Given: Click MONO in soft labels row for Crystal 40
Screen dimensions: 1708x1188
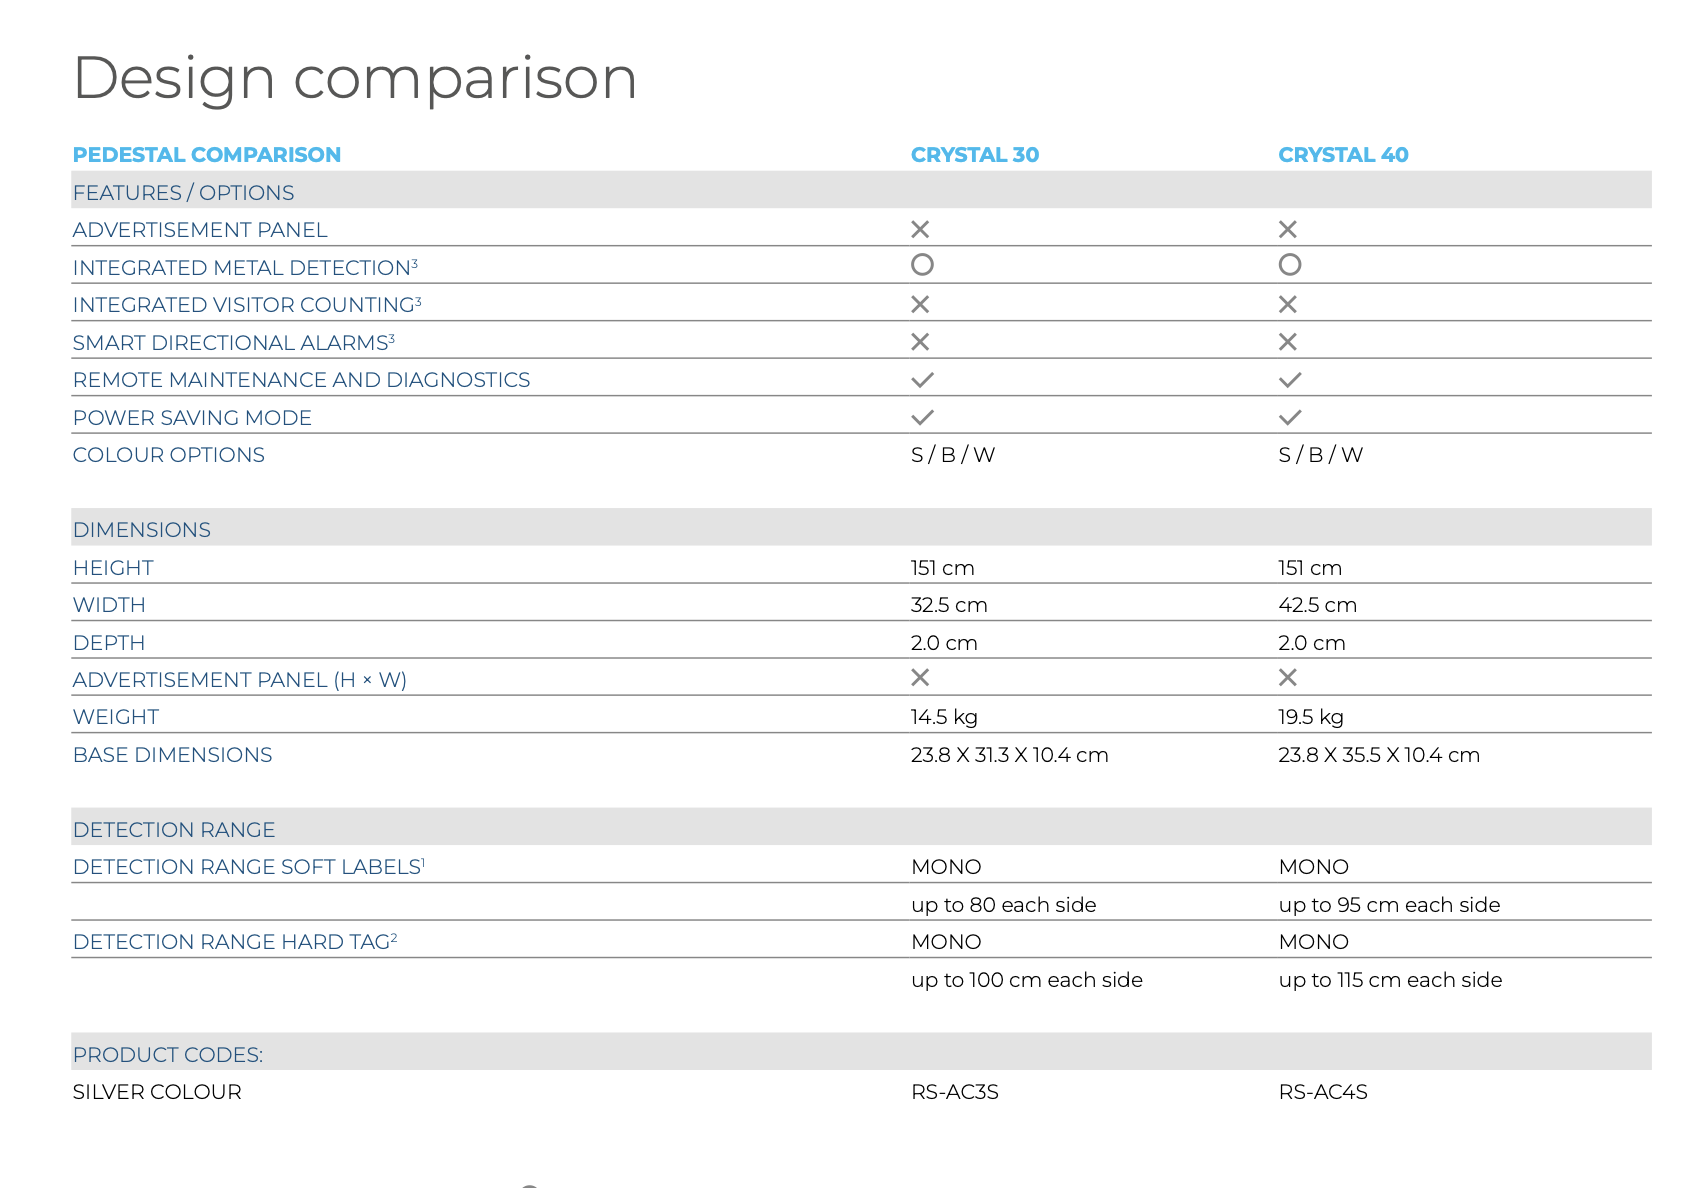Looking at the screenshot, I should (1314, 867).
